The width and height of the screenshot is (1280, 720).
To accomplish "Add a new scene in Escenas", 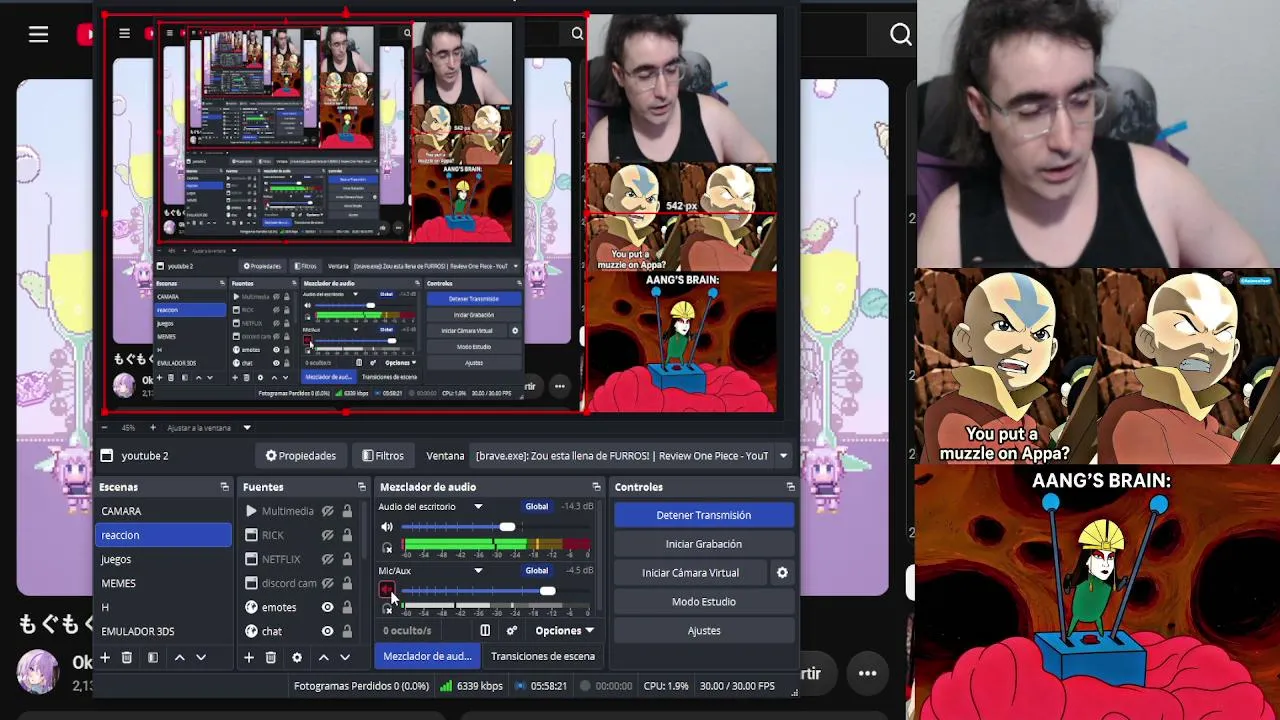I will pos(105,657).
